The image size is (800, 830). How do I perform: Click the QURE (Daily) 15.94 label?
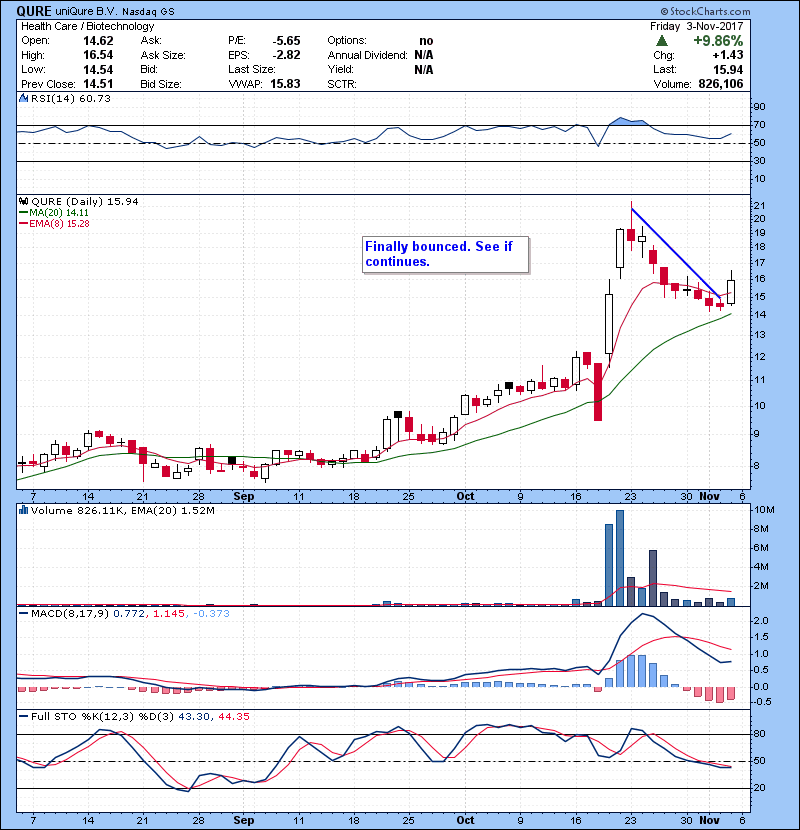point(85,202)
